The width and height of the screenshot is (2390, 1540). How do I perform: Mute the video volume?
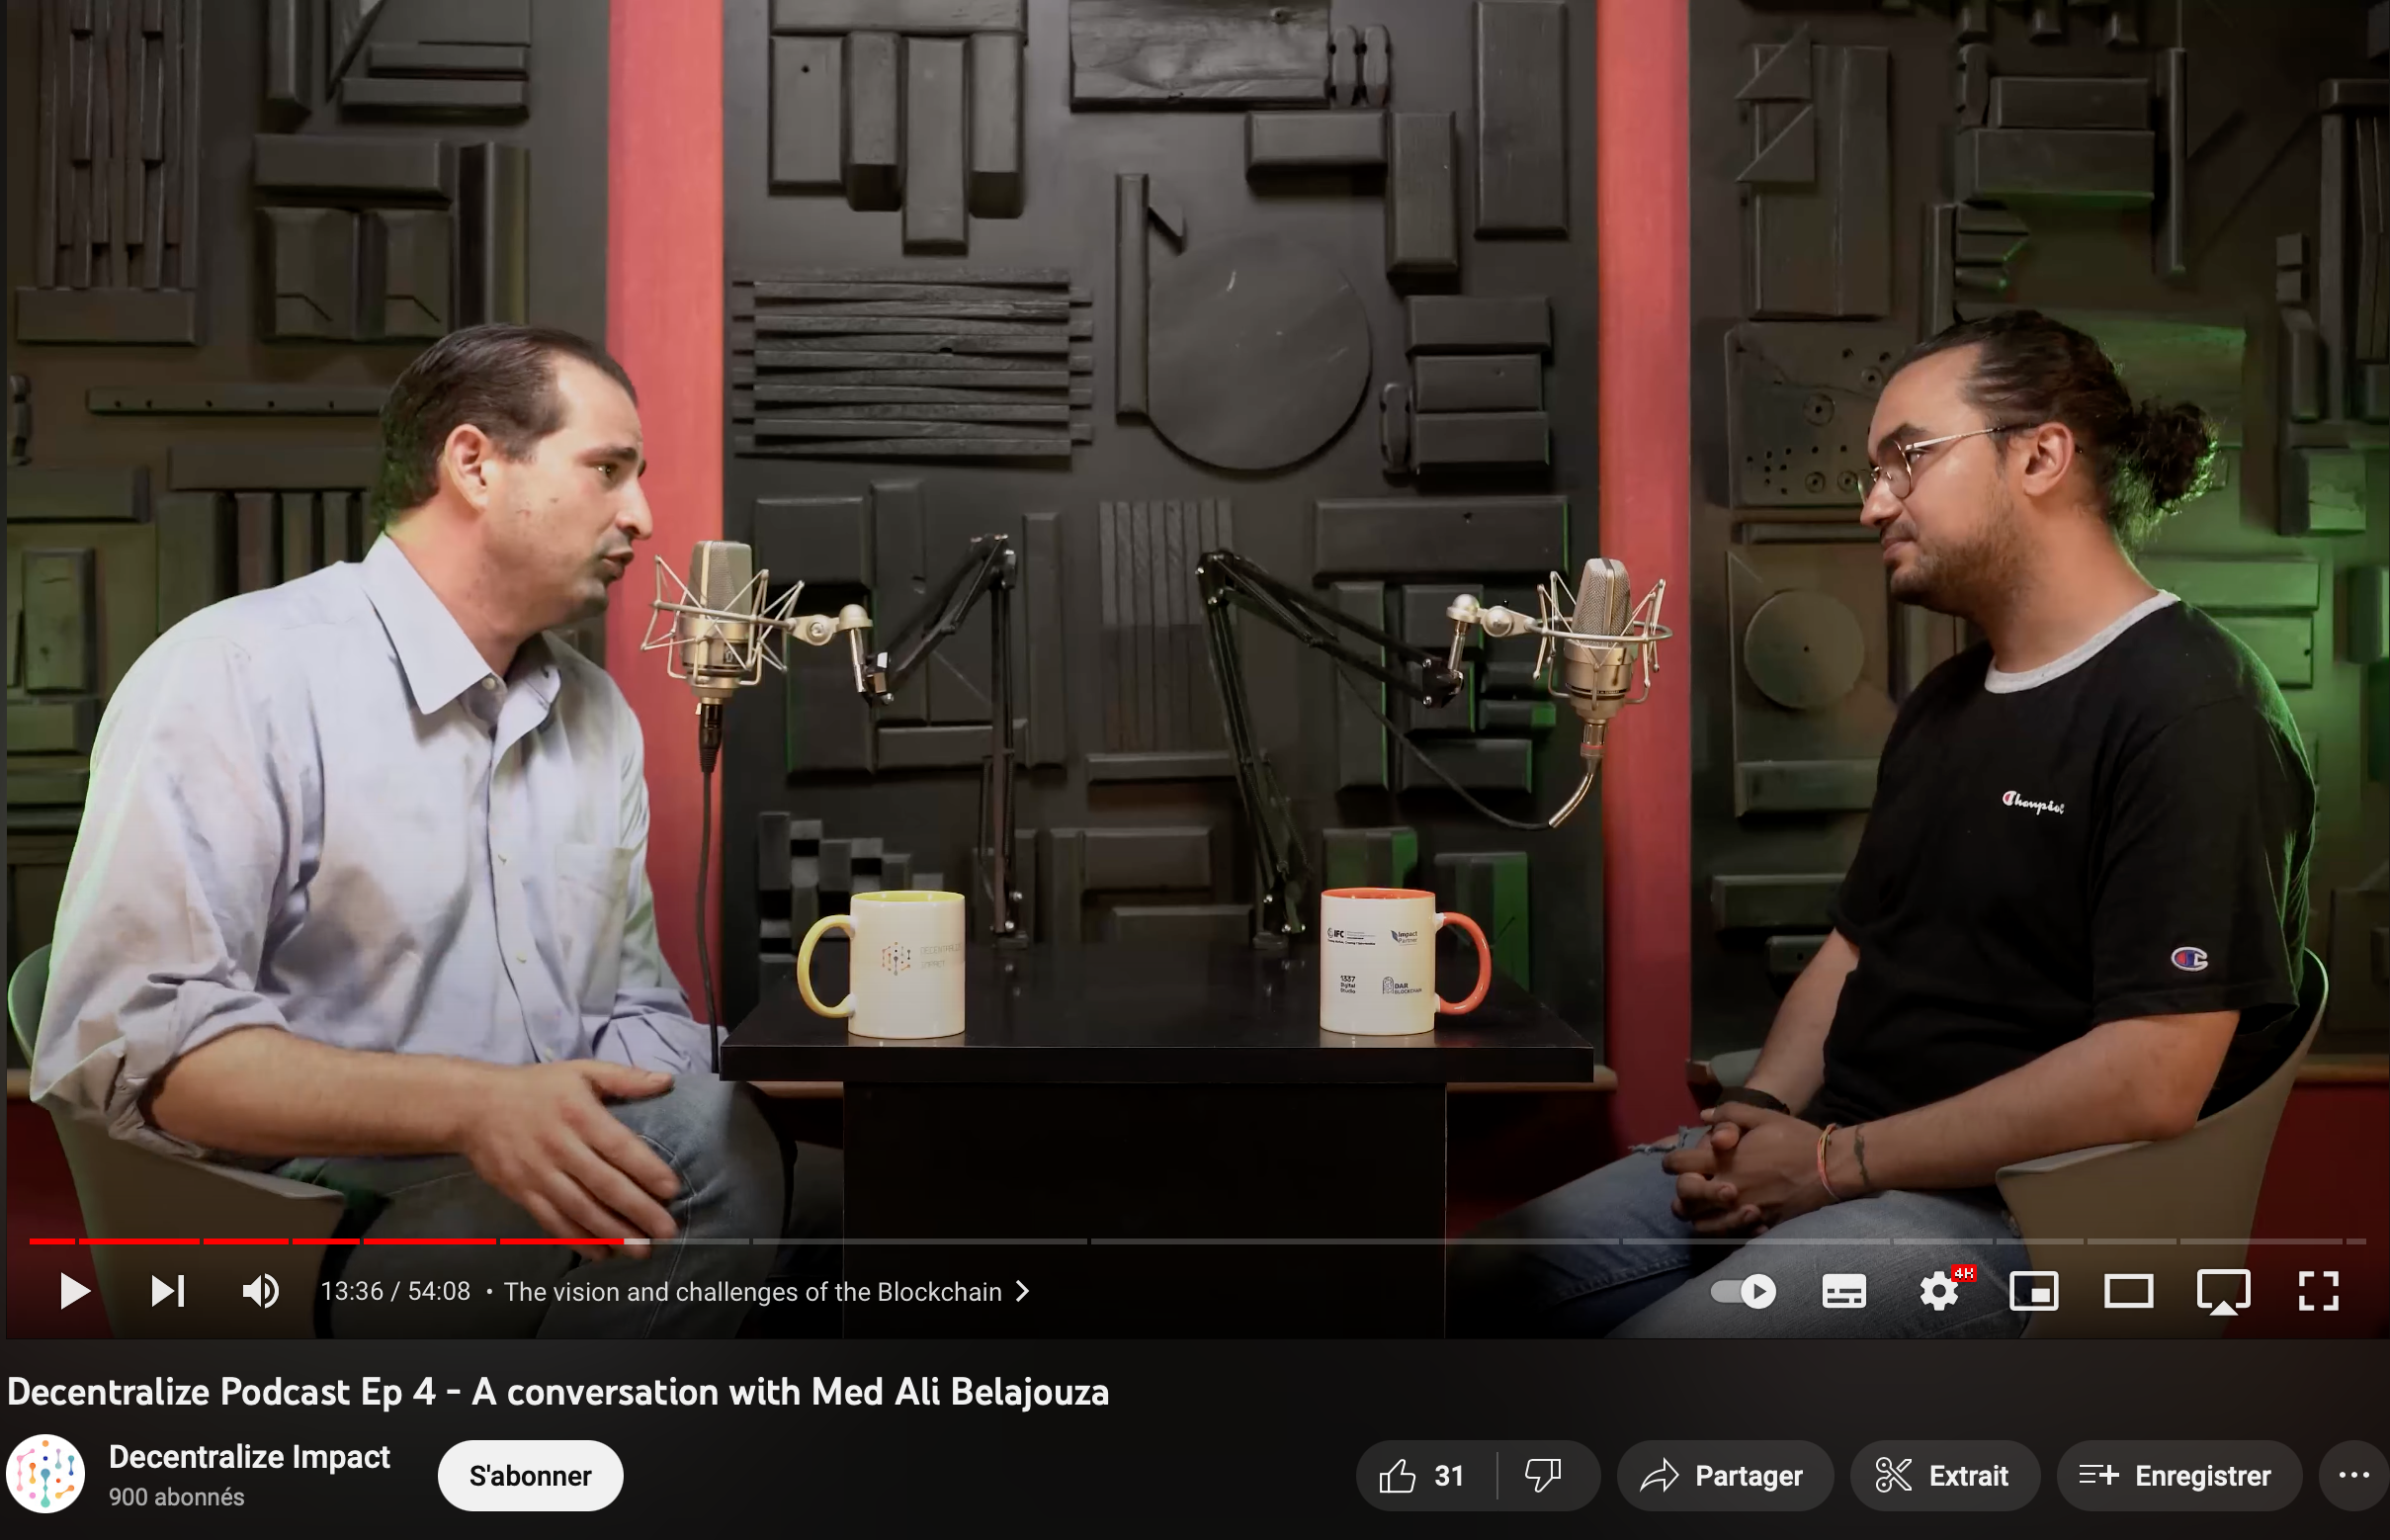coord(260,1291)
